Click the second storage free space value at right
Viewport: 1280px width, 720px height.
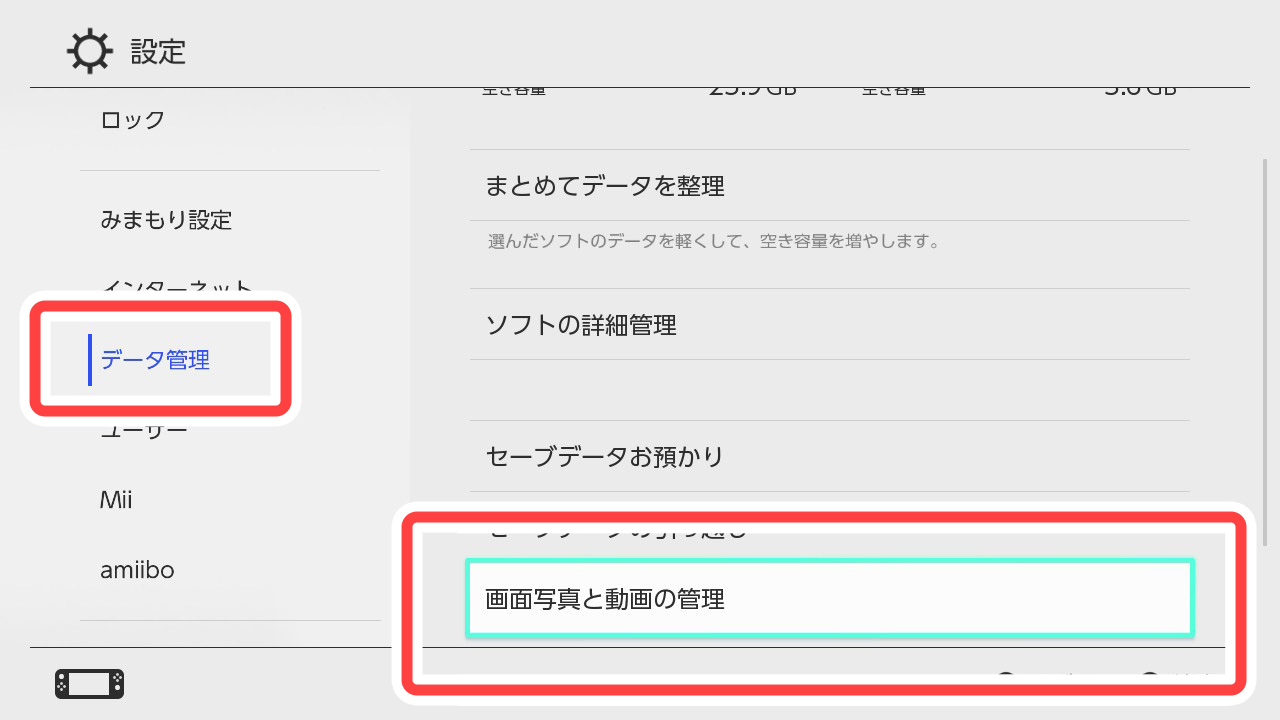pyautogui.click(x=1139, y=91)
